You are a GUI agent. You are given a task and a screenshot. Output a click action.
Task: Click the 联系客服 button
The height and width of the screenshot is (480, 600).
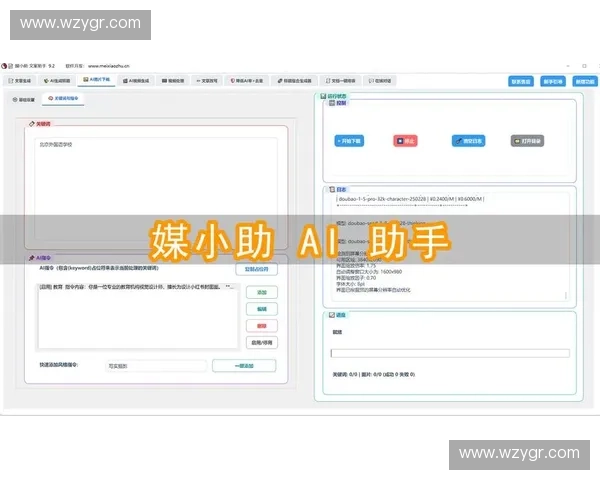(521, 82)
